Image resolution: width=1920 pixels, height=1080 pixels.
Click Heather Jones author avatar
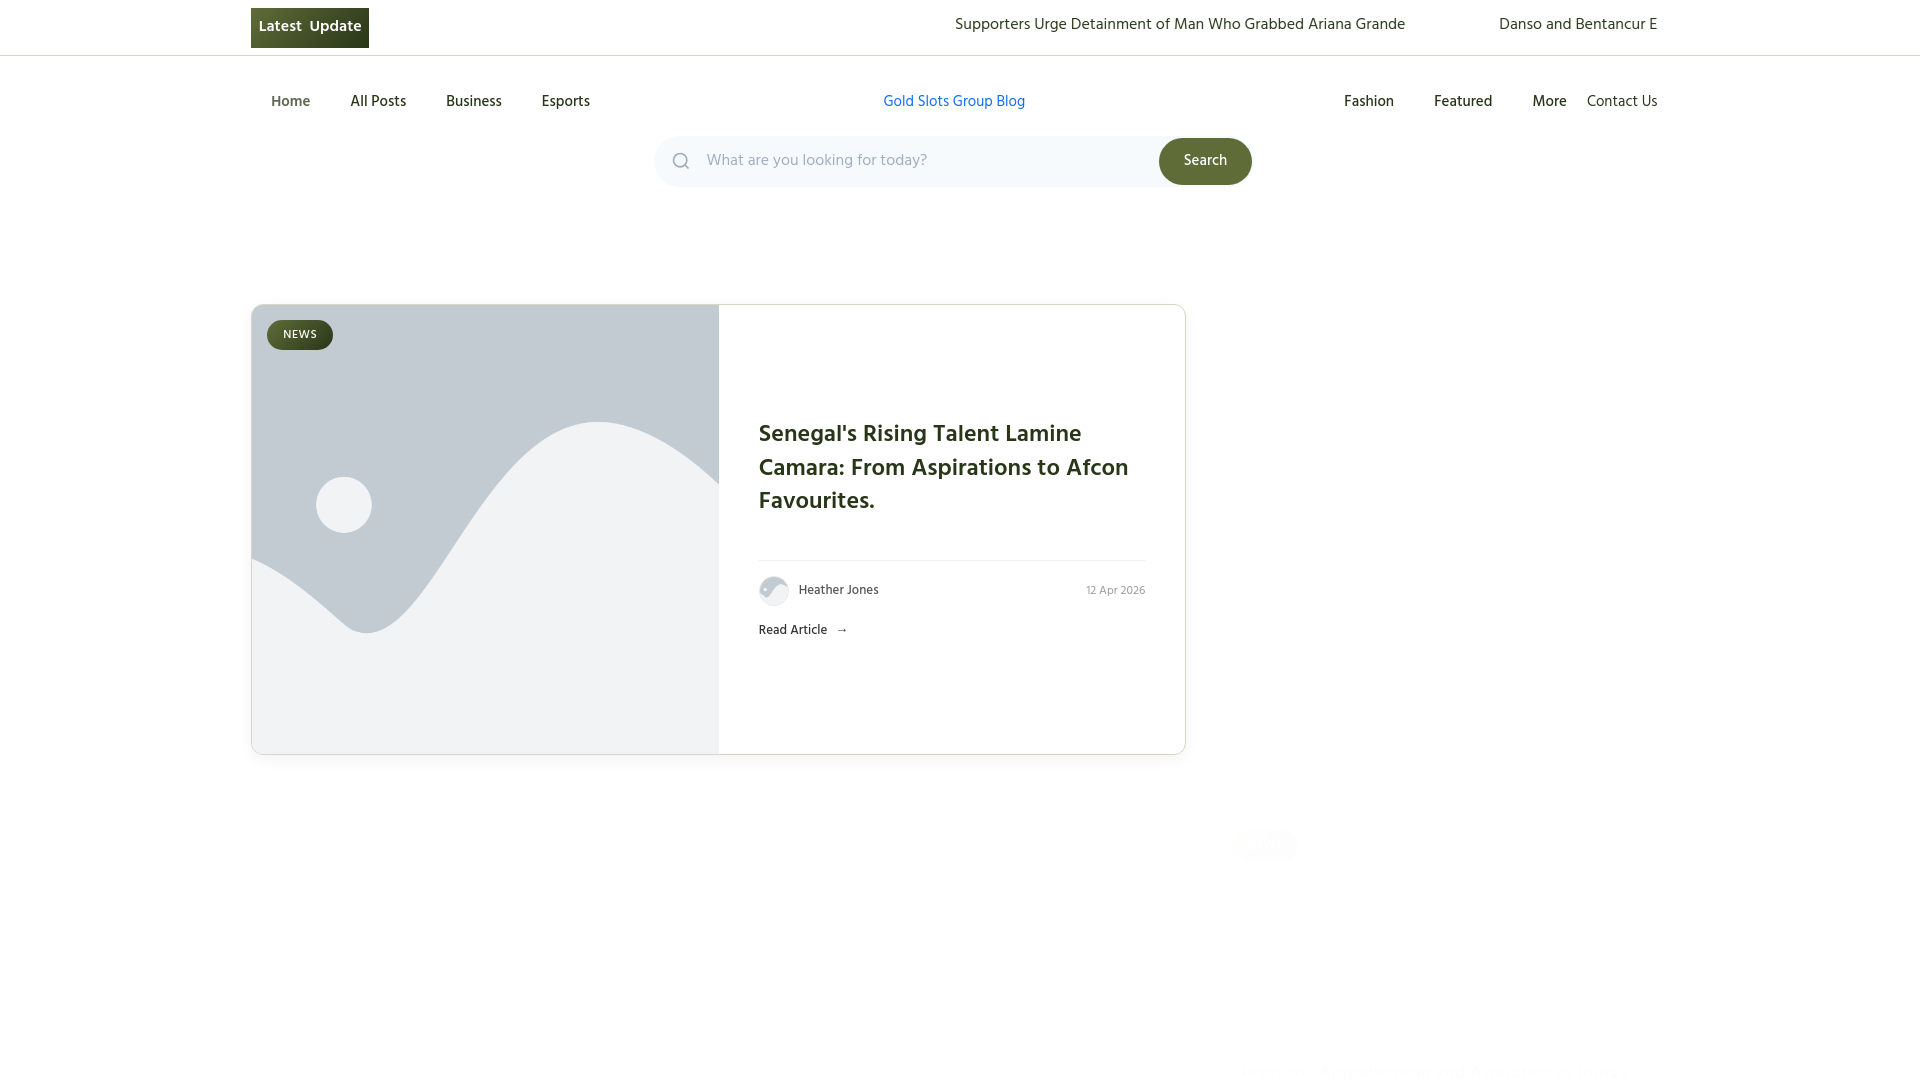tap(774, 591)
